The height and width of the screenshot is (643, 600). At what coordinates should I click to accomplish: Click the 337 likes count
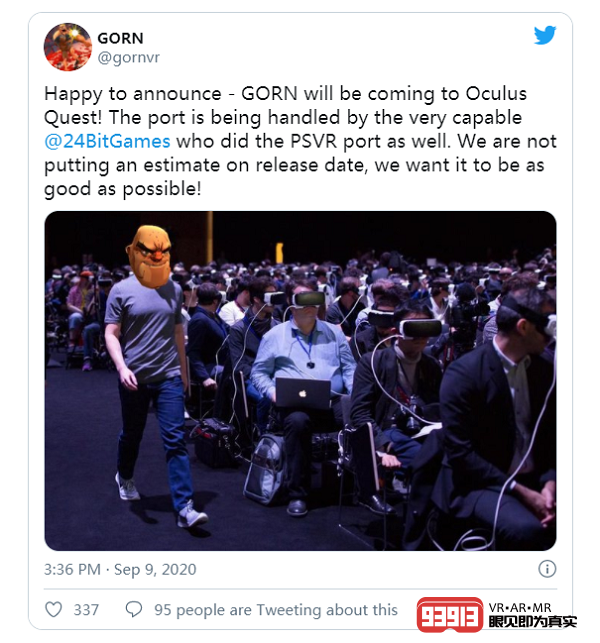coord(86,610)
